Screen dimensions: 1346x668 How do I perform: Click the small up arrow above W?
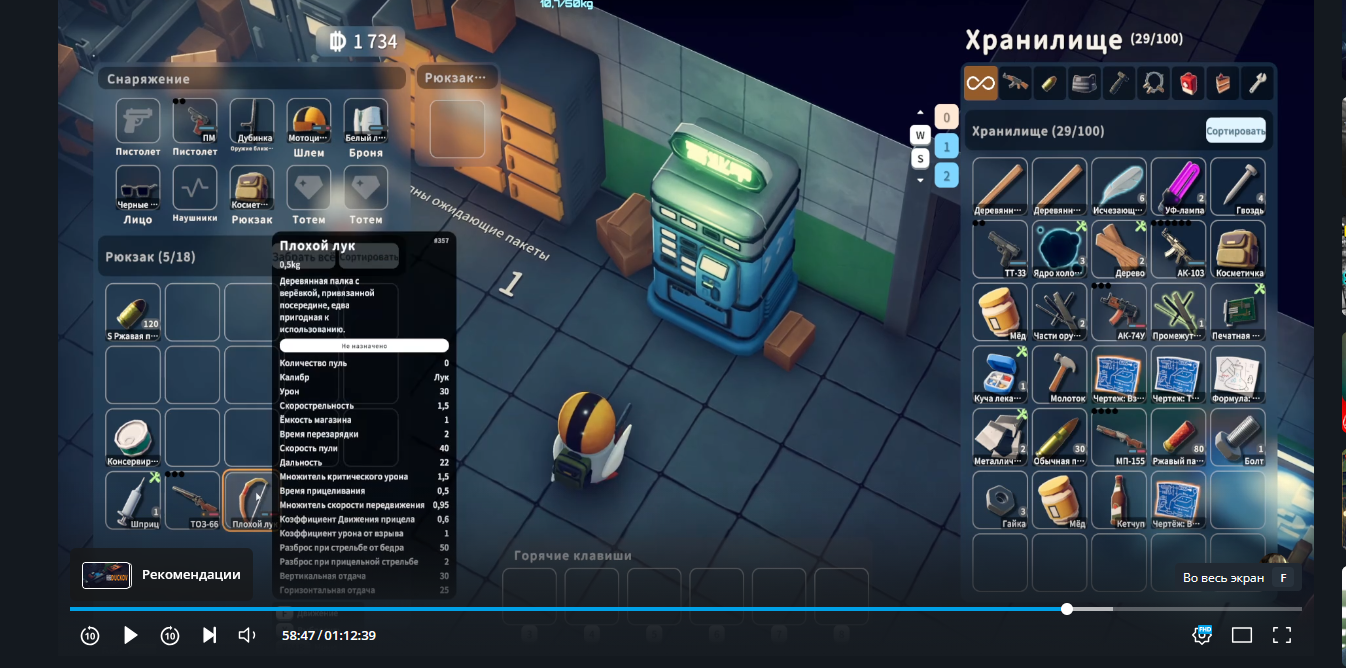[x=920, y=113]
